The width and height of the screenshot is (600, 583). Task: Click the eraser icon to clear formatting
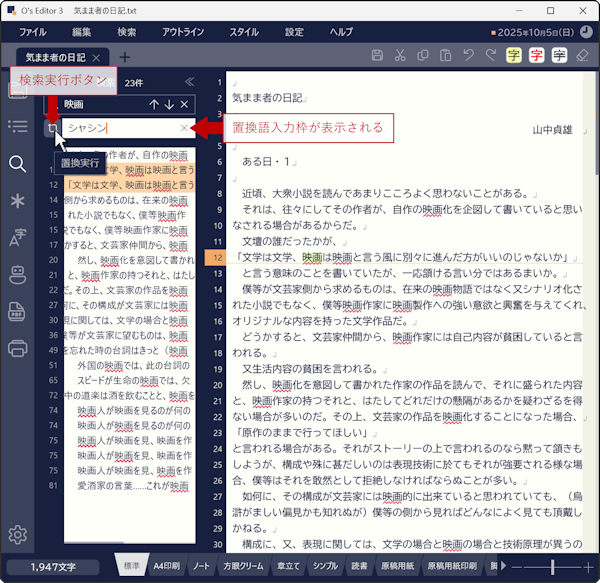point(584,56)
